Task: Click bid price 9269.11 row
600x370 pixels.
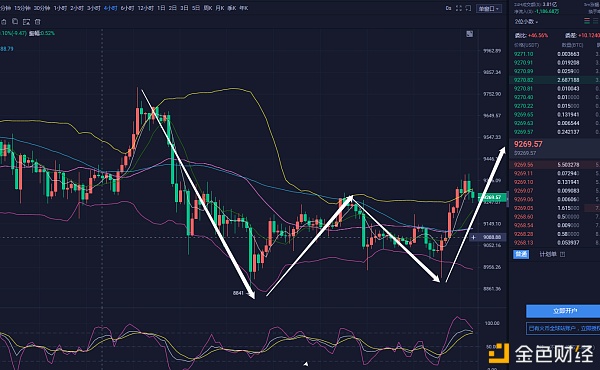Action: click(x=554, y=173)
